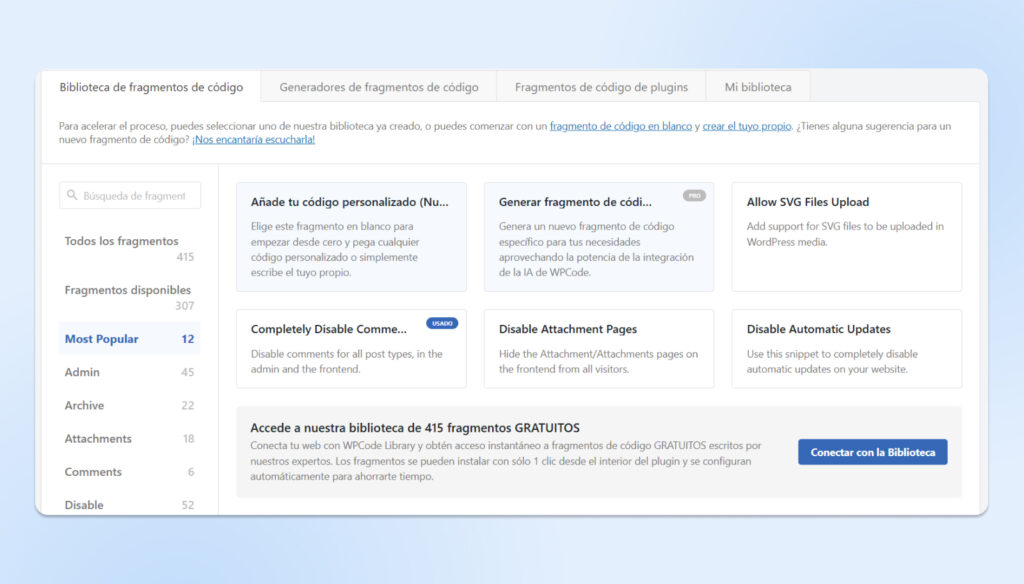The width and height of the screenshot is (1024, 584).
Task: Follow the fragmento de código en blanco link
Action: pos(620,126)
